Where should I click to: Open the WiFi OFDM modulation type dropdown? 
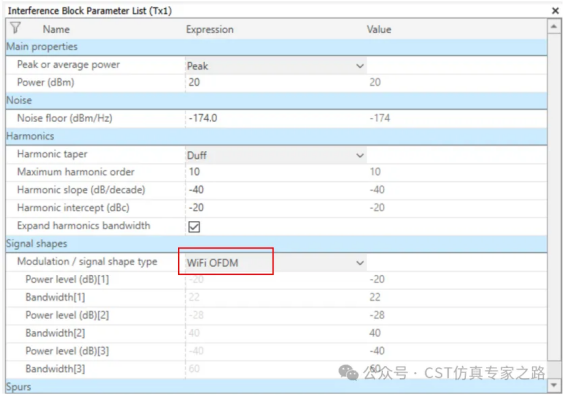[x=276, y=263]
